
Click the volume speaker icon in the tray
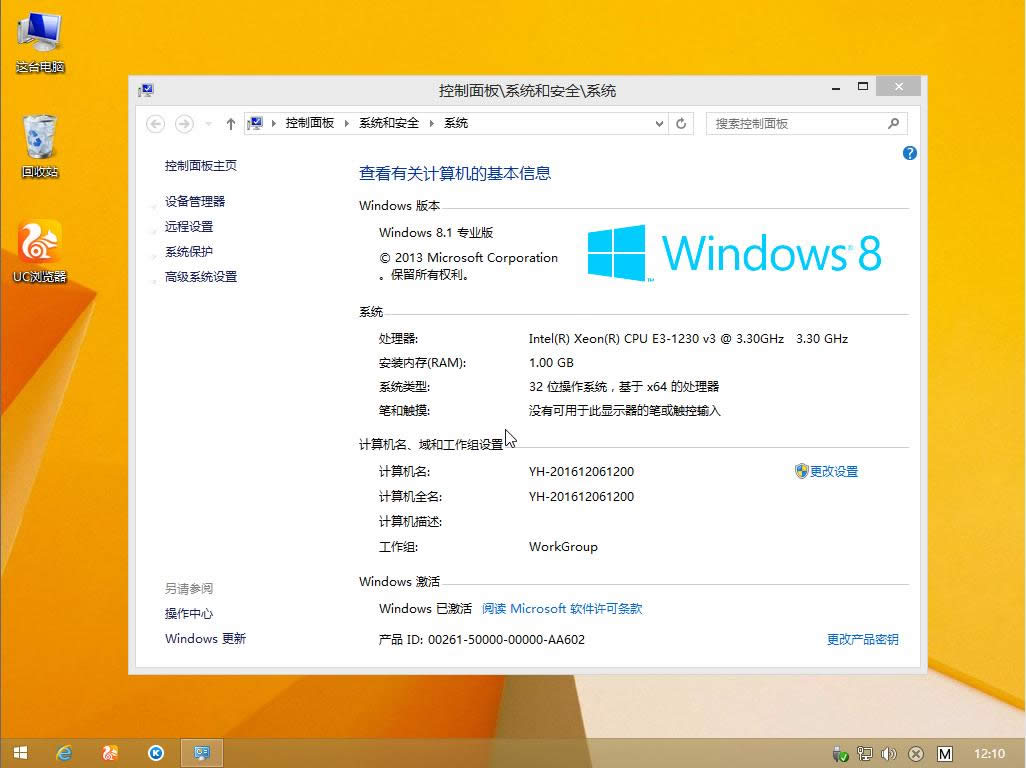[889, 753]
